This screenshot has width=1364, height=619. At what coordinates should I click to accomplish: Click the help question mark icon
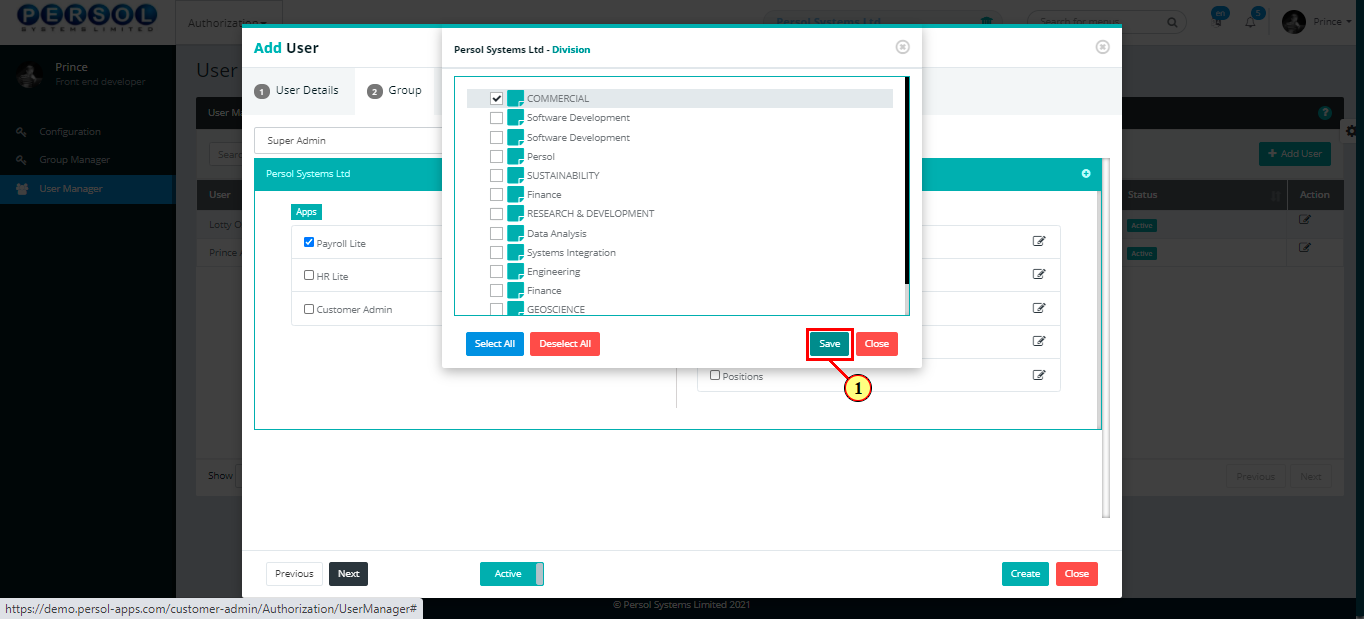[1325, 113]
